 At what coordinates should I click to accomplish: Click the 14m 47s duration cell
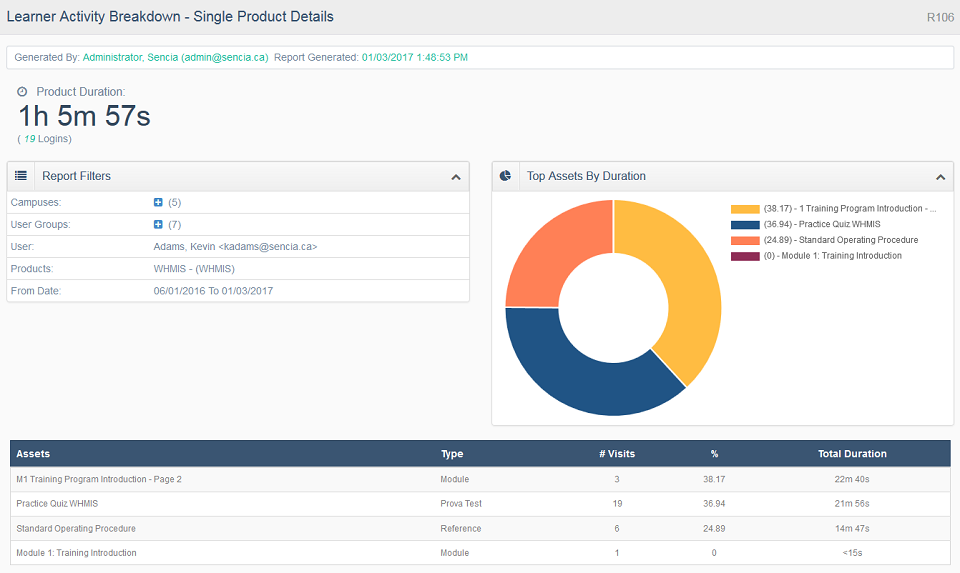(852, 528)
